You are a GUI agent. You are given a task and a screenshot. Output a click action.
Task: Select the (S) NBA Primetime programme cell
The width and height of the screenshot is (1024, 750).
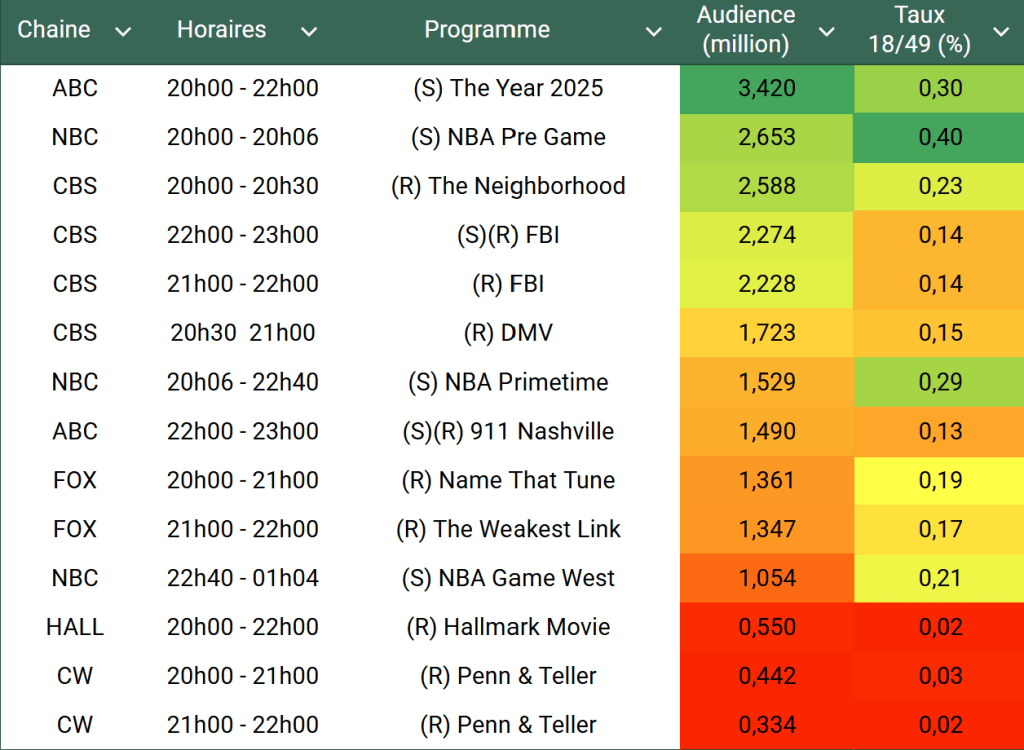click(x=508, y=382)
